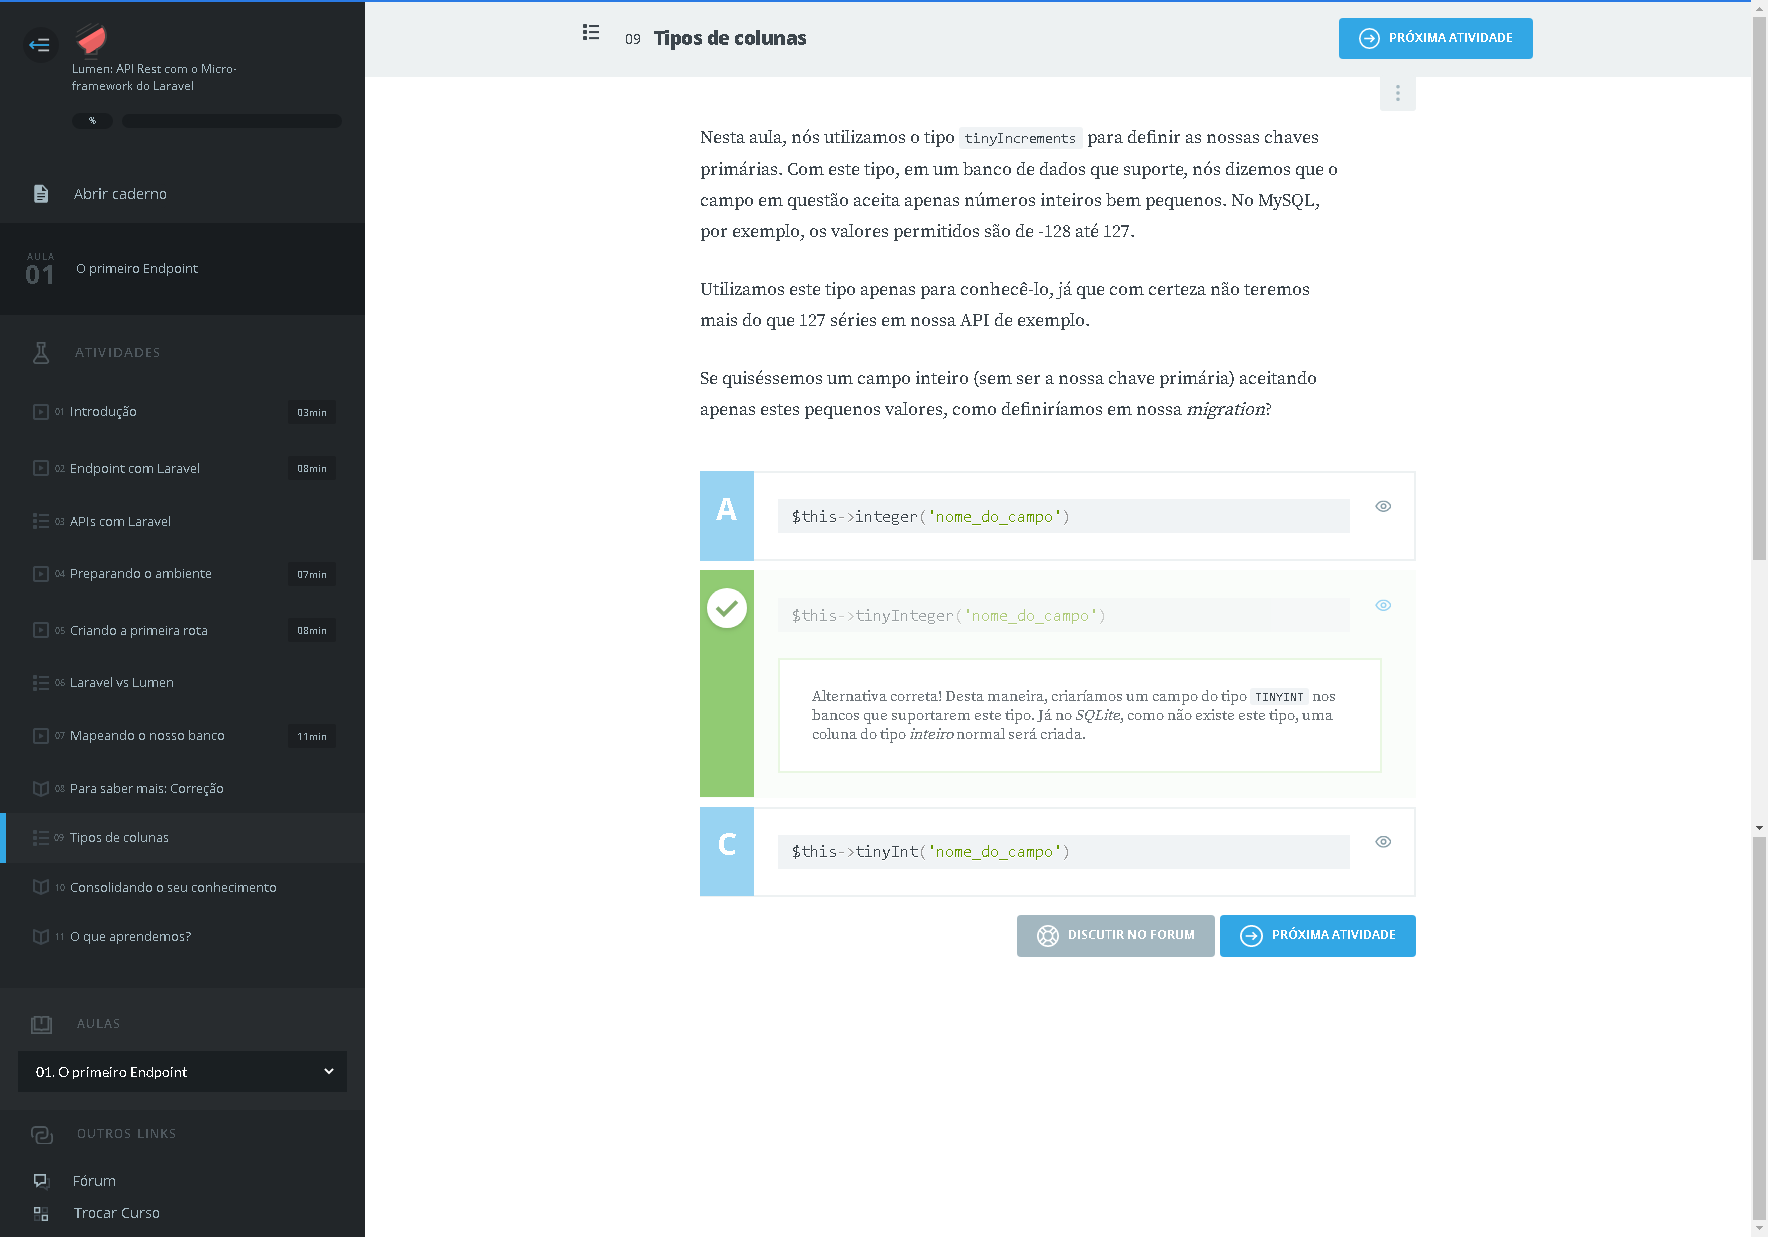Viewport: 1768px width, 1237px height.
Task: Click the top Próxima Atividade button
Action: [1435, 39]
